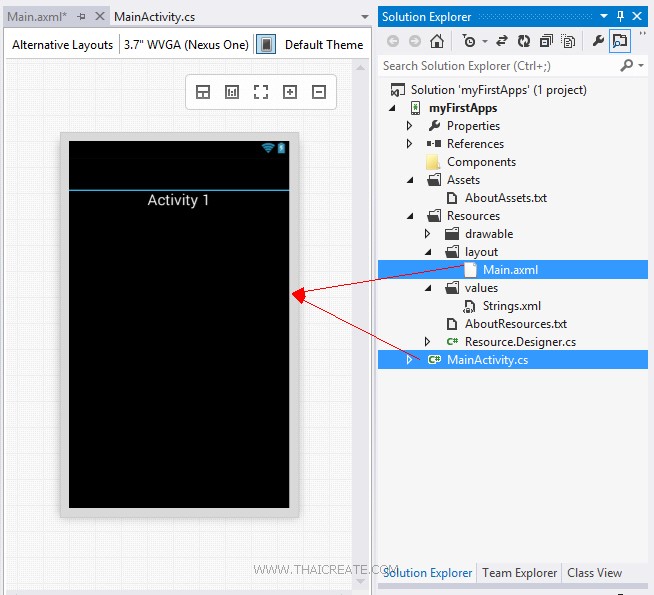
Task: Select AboutResources.txt file
Action: point(516,324)
